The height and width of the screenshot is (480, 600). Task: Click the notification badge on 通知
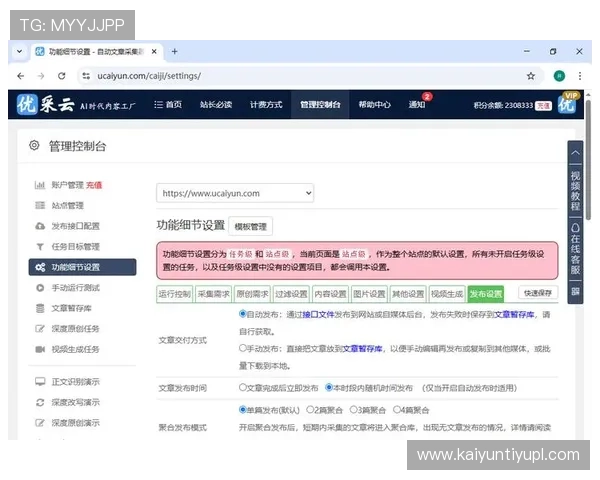[x=427, y=96]
